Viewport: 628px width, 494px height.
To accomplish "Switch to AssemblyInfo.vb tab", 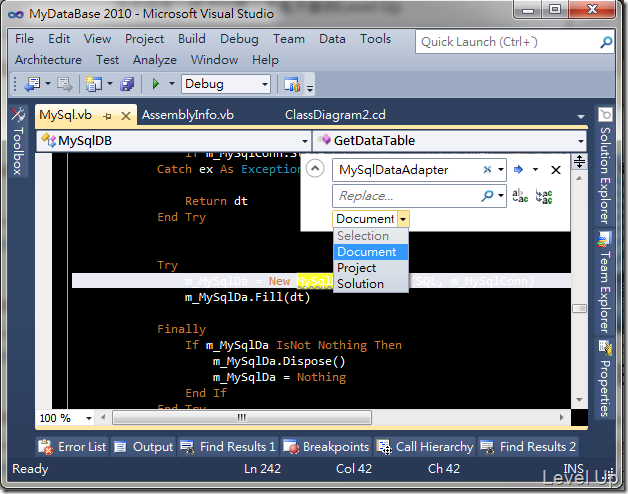I will pos(188,115).
